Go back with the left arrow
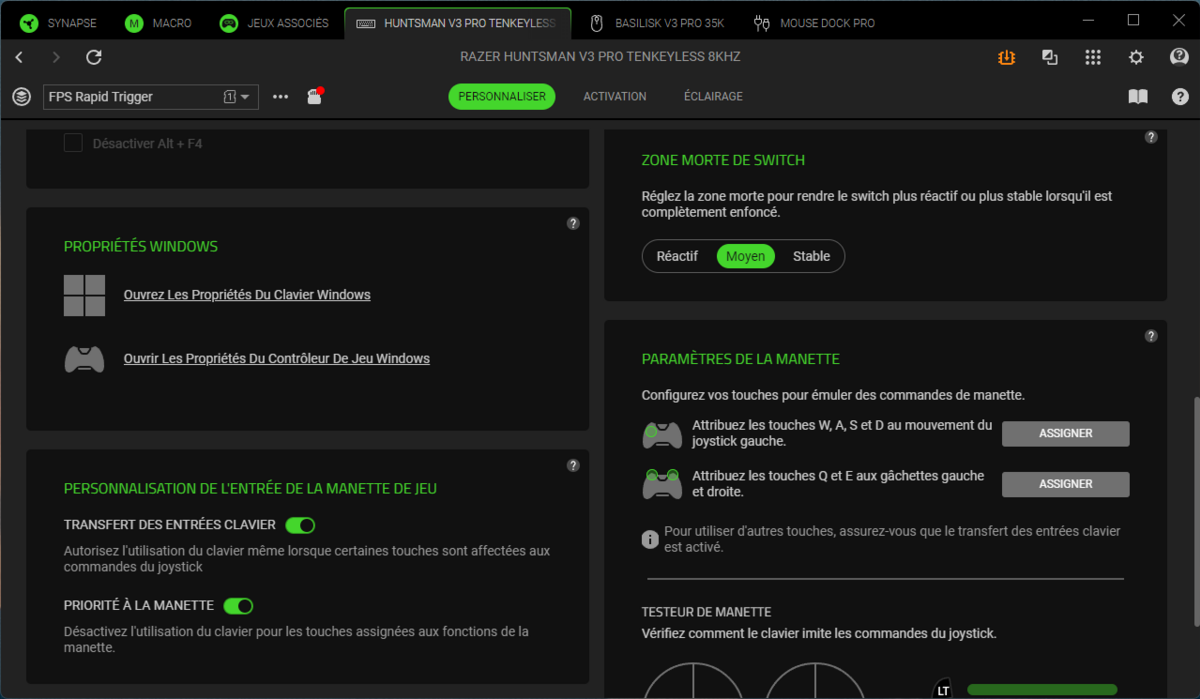 19,57
